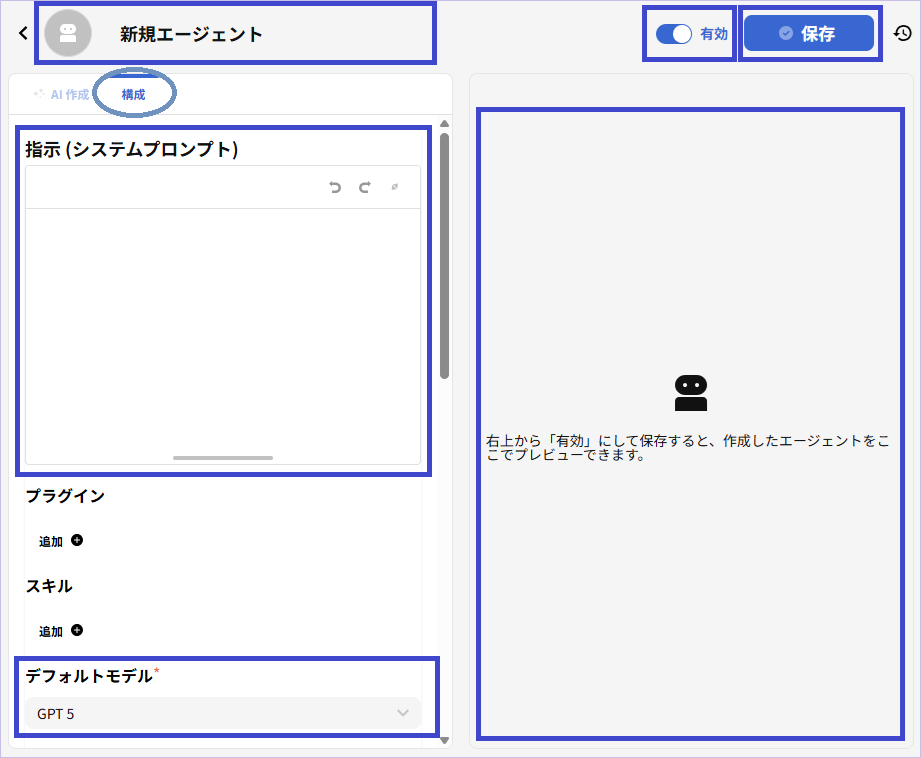This screenshot has width=921, height=758.
Task: Click the robot avatar to change agent icon
Action: point(68,32)
